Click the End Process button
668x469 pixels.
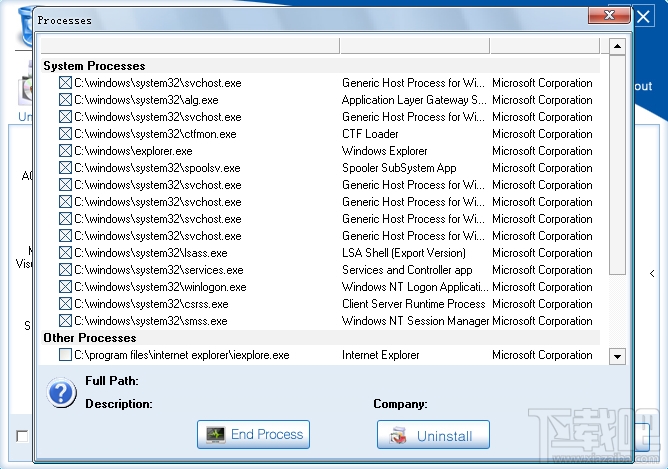coord(253,434)
